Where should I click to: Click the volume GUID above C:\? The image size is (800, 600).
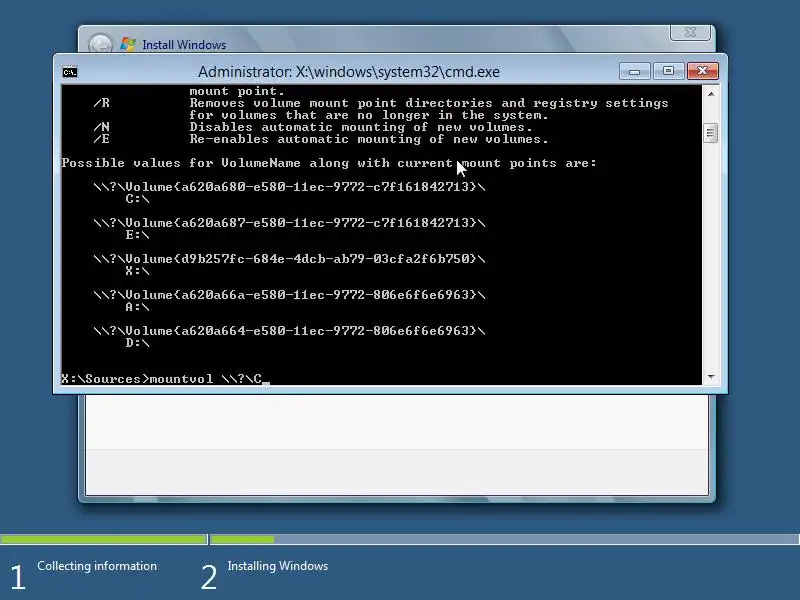coord(289,187)
